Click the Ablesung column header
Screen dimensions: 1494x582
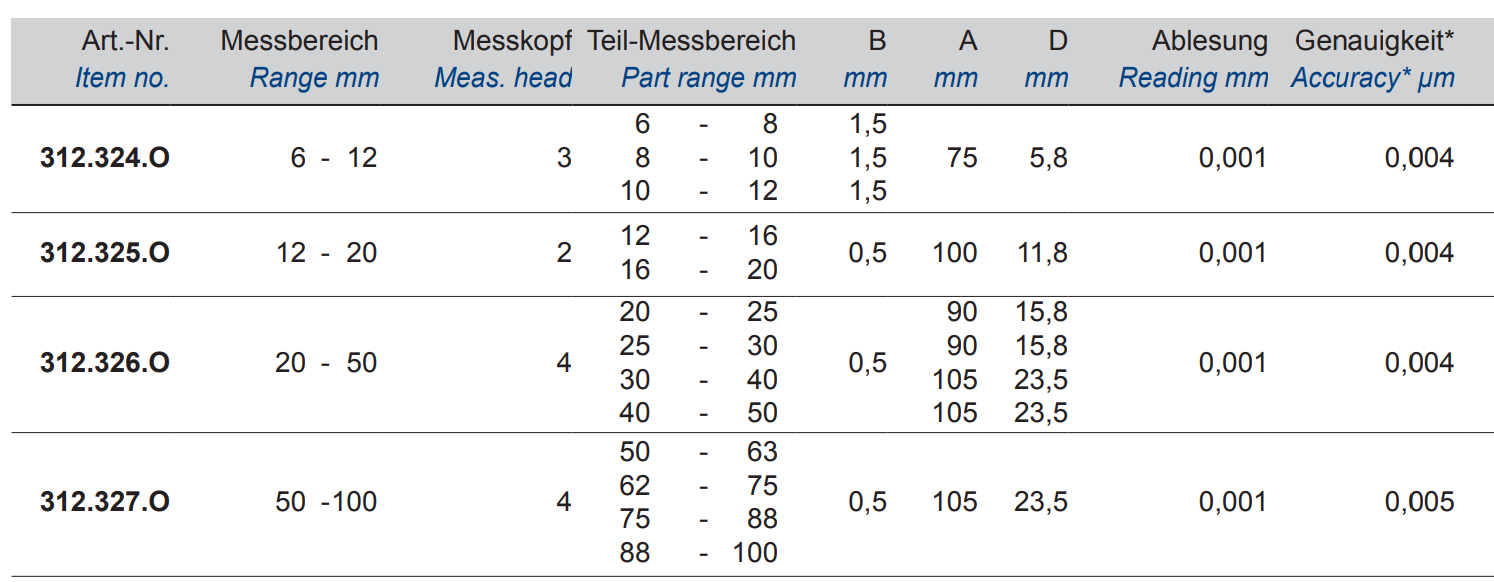tap(1209, 41)
